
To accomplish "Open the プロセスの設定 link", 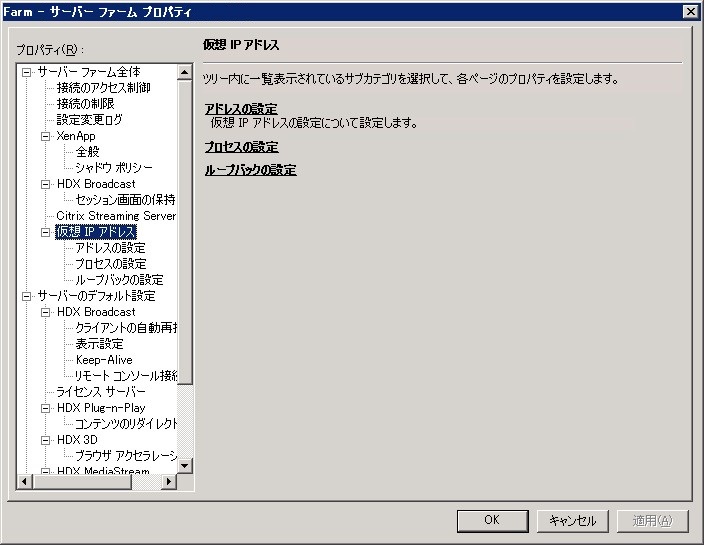I will tap(242, 147).
